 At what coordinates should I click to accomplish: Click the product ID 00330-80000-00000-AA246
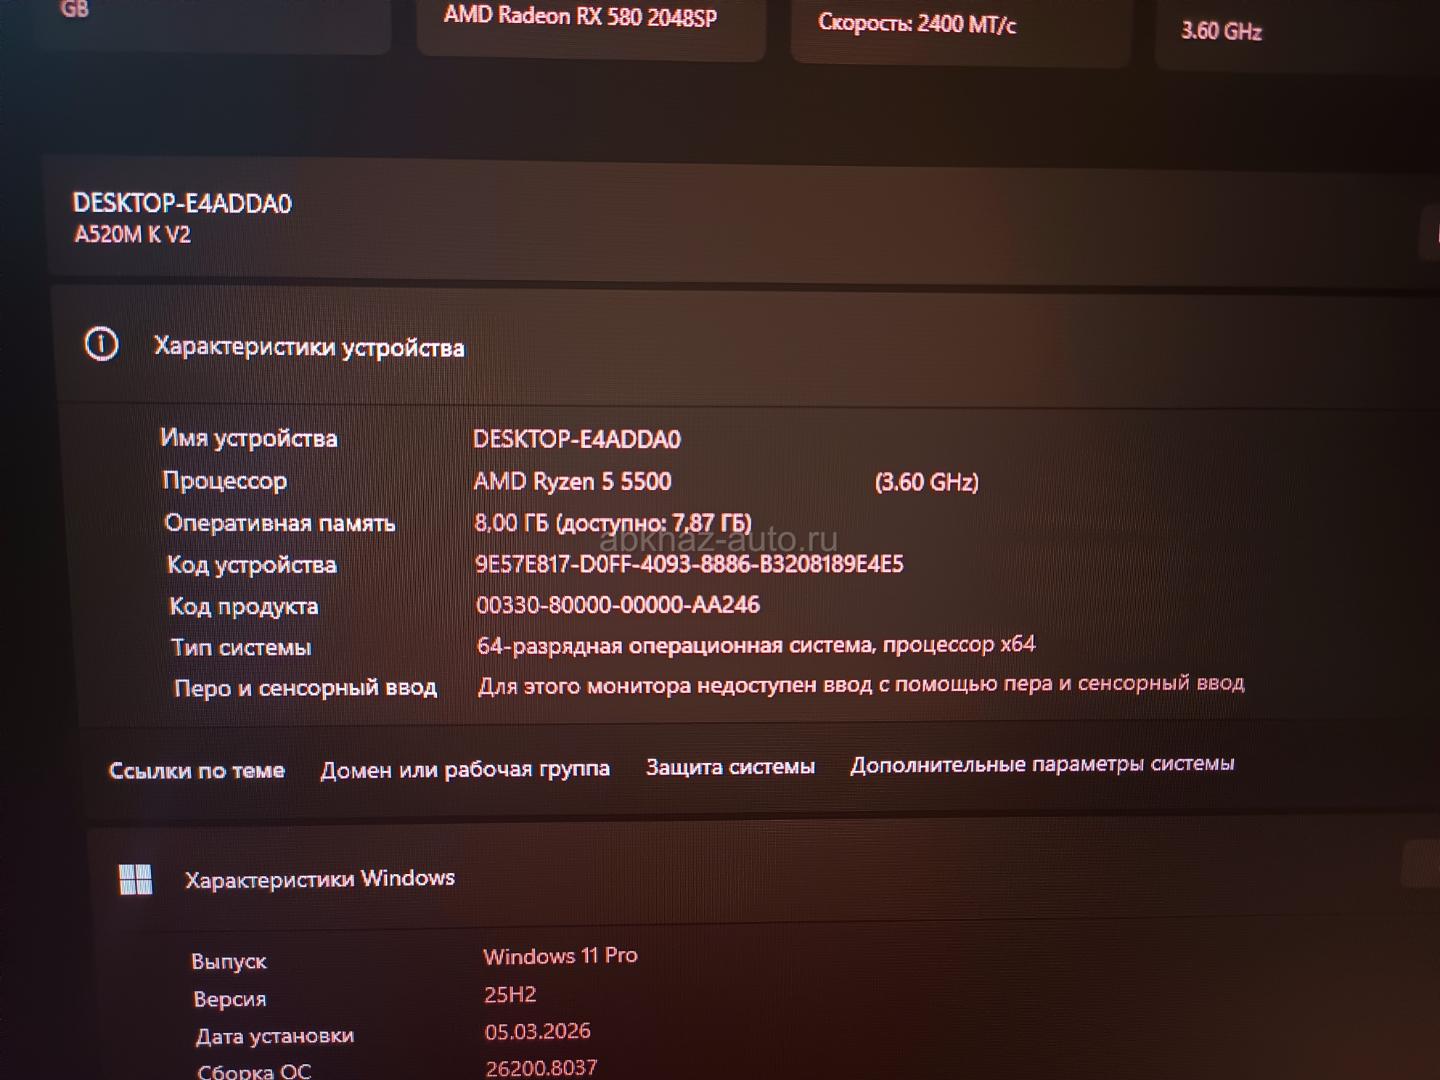pos(617,605)
